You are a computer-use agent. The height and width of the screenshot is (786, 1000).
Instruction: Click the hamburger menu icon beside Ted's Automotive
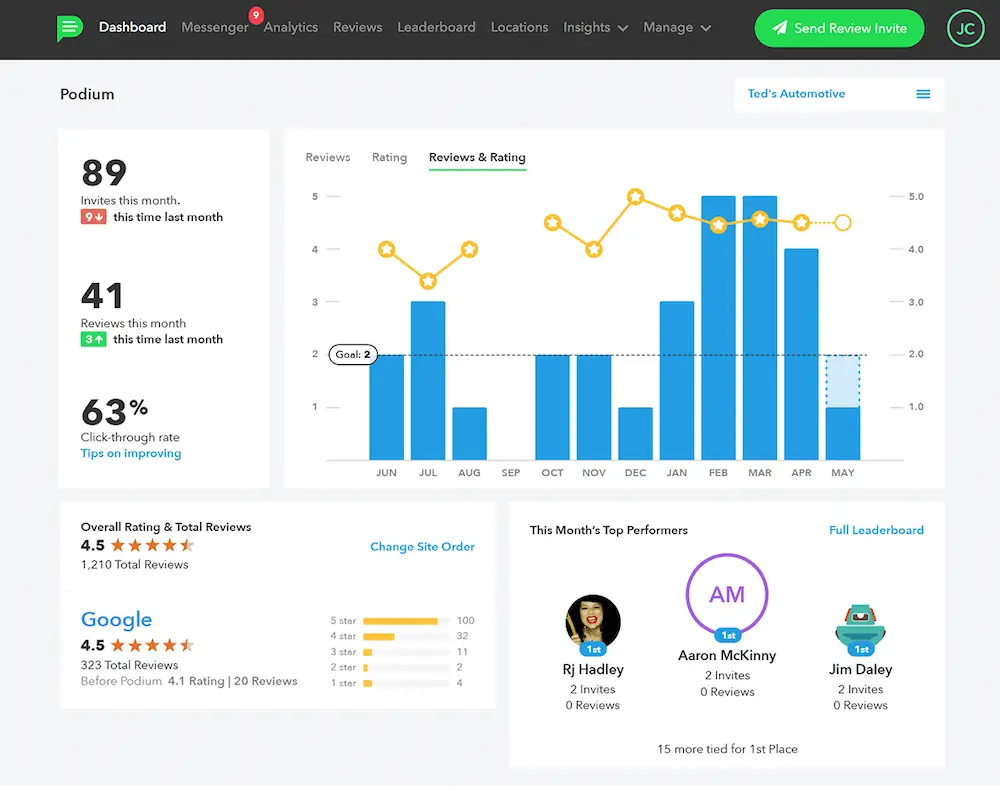pos(923,94)
